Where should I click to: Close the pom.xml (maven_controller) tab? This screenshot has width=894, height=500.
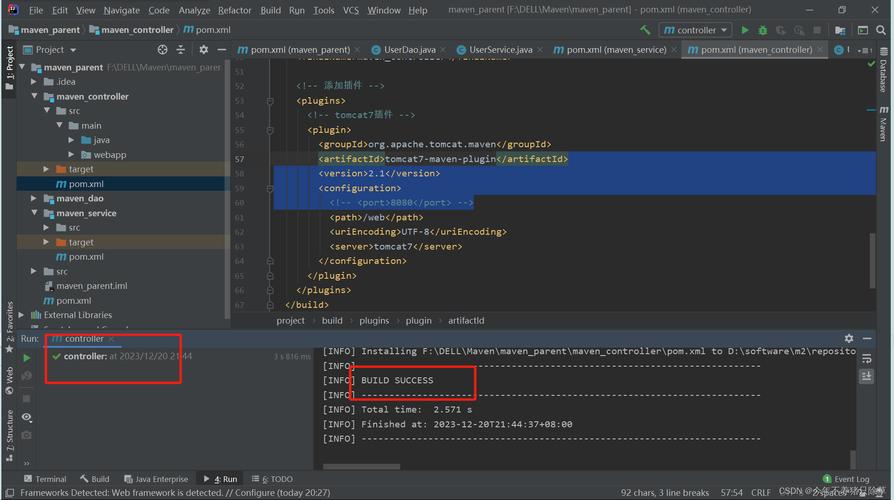pyautogui.click(x=820, y=50)
